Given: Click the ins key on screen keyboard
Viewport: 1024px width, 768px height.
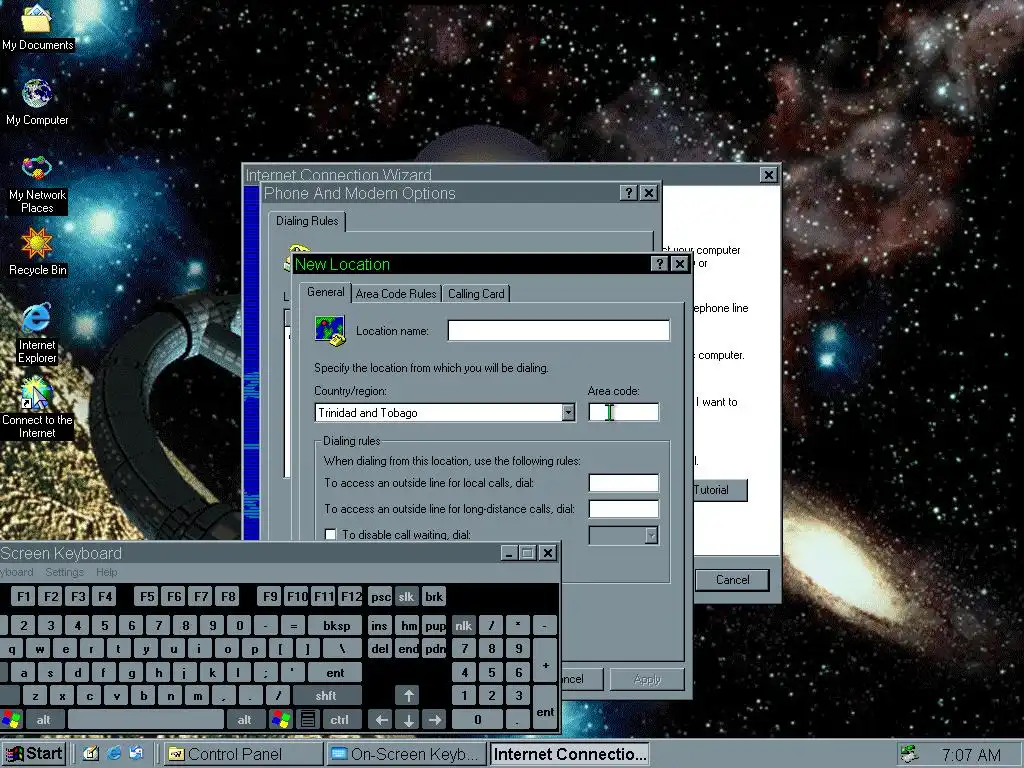Looking at the screenshot, I should point(379,626).
